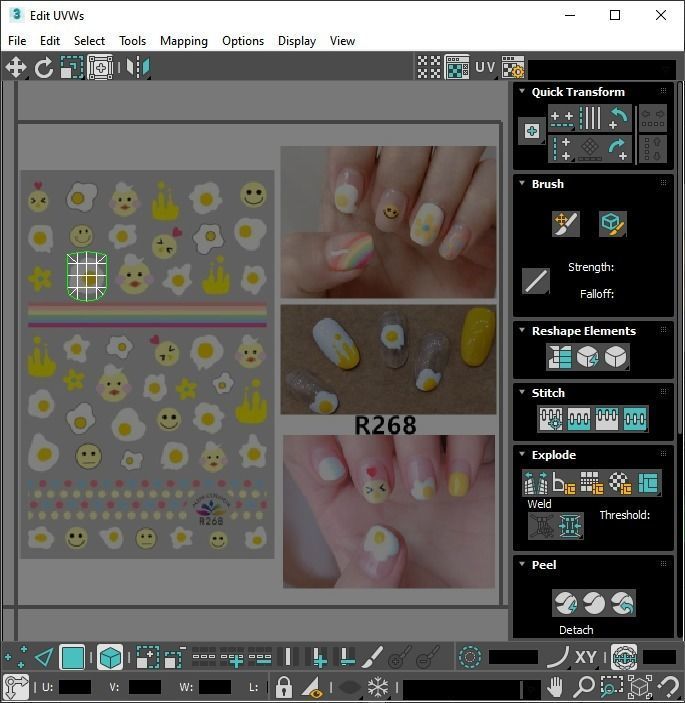Click the Paint Select brush icon
The height and width of the screenshot is (703, 685).
click(371, 658)
